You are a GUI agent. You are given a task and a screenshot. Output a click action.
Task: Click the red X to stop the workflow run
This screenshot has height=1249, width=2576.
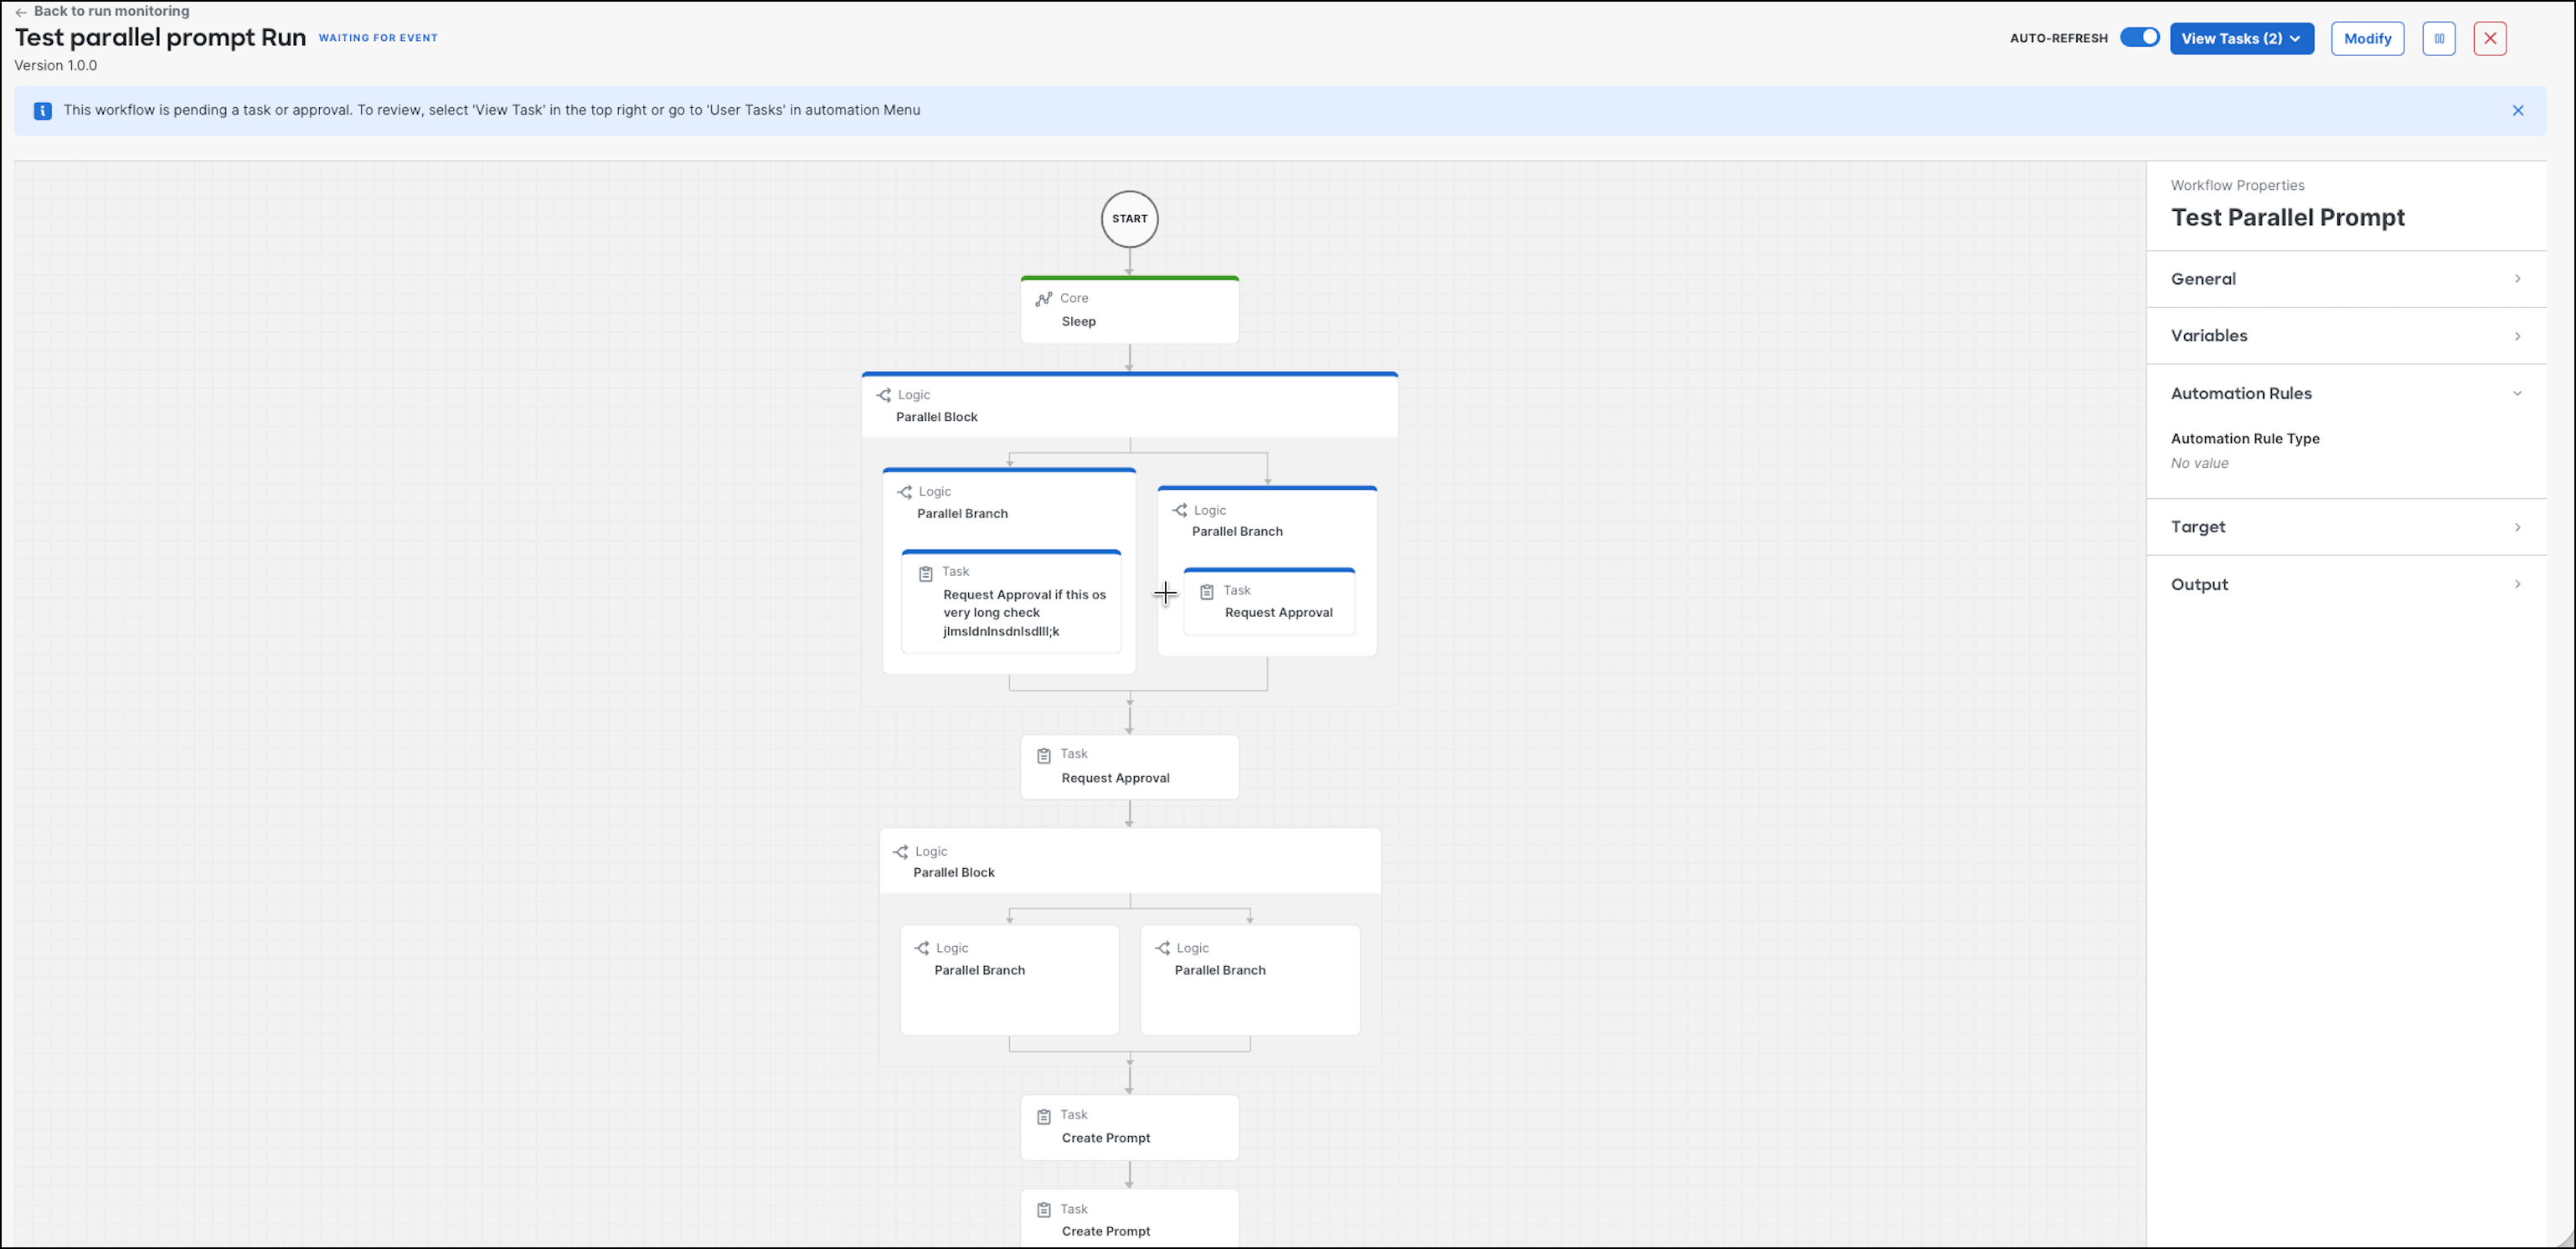tap(2490, 38)
